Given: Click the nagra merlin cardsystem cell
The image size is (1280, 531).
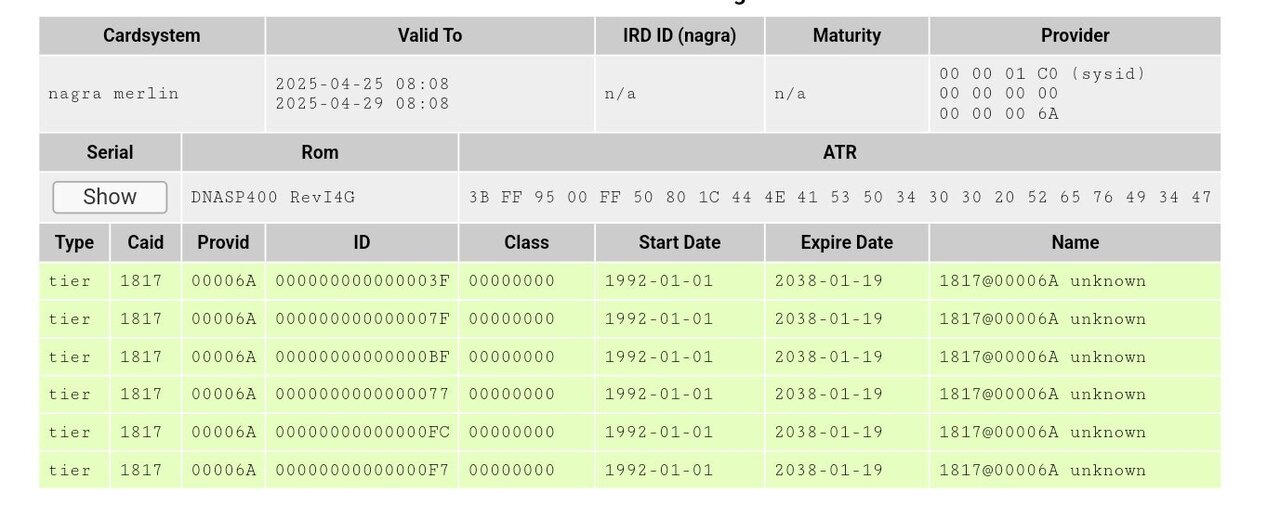Looking at the screenshot, I should [x=114, y=94].
